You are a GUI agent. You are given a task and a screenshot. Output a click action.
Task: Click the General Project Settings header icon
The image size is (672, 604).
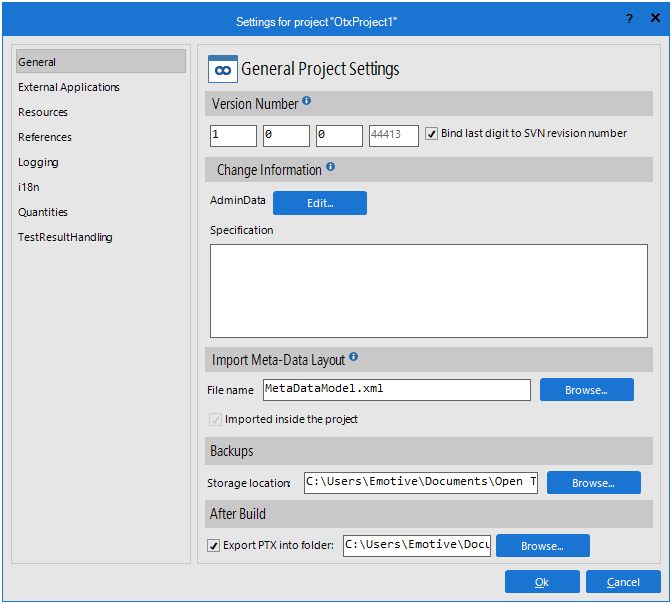[223, 69]
